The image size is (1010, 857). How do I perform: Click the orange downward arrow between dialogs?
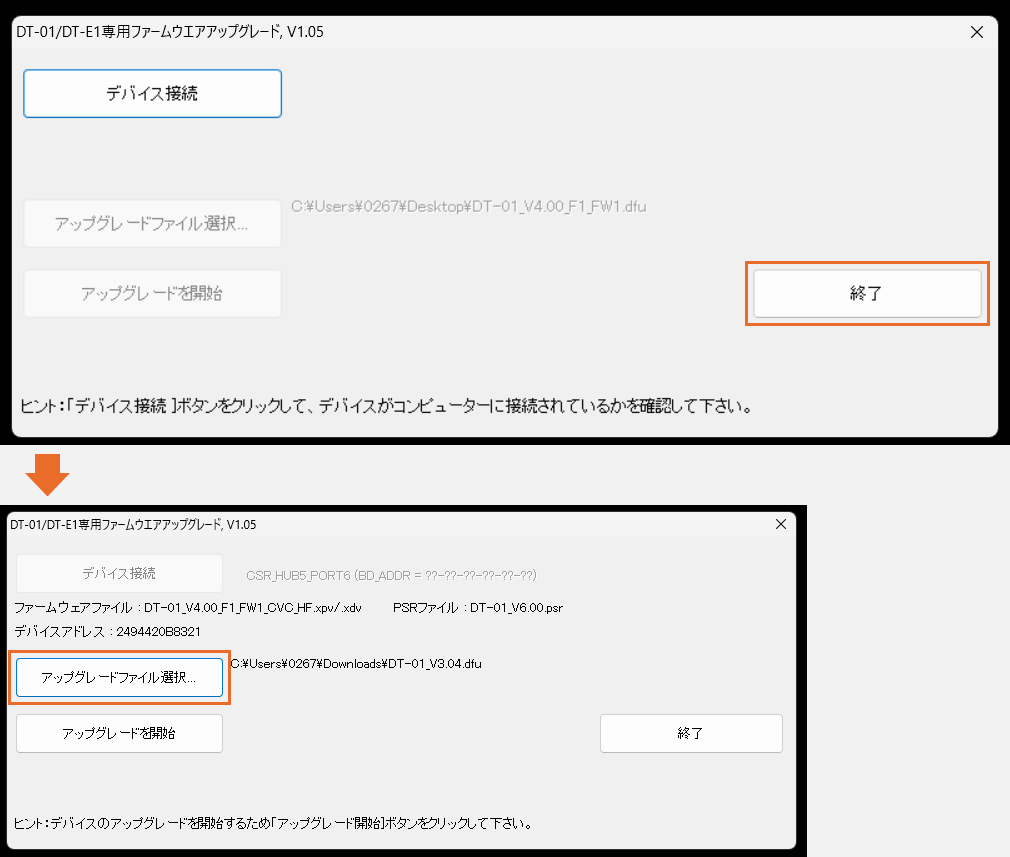(47, 475)
